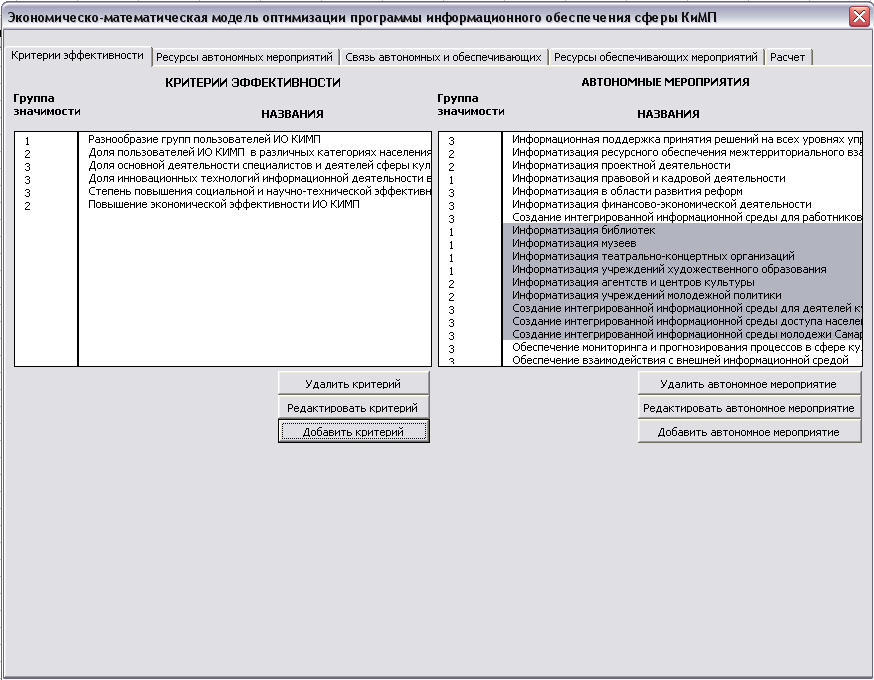Go to Связь автономных и обеспечивающих tab
The image size is (874, 680).
[443, 57]
